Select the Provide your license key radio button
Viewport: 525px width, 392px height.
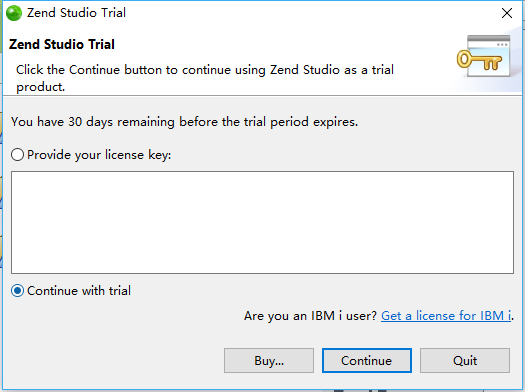click(17, 155)
